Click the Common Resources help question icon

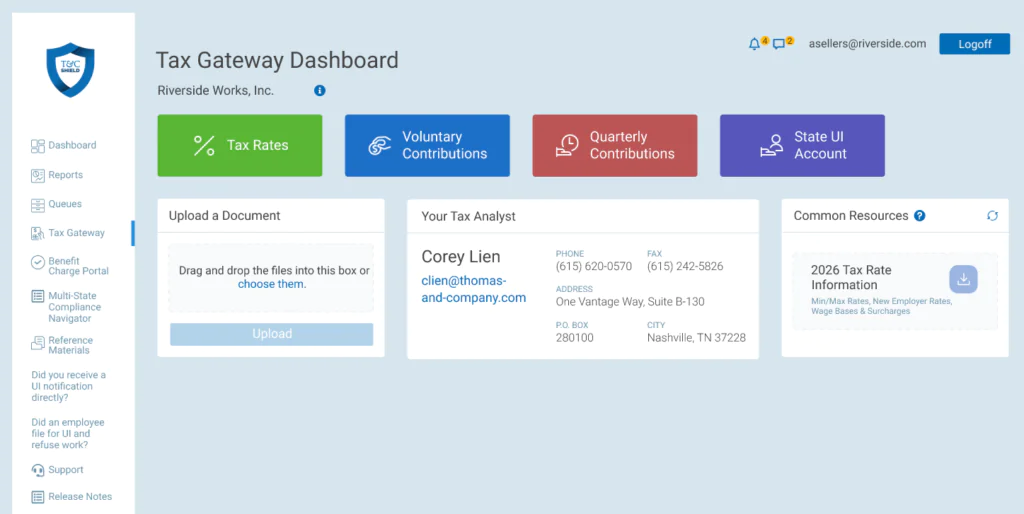click(920, 216)
